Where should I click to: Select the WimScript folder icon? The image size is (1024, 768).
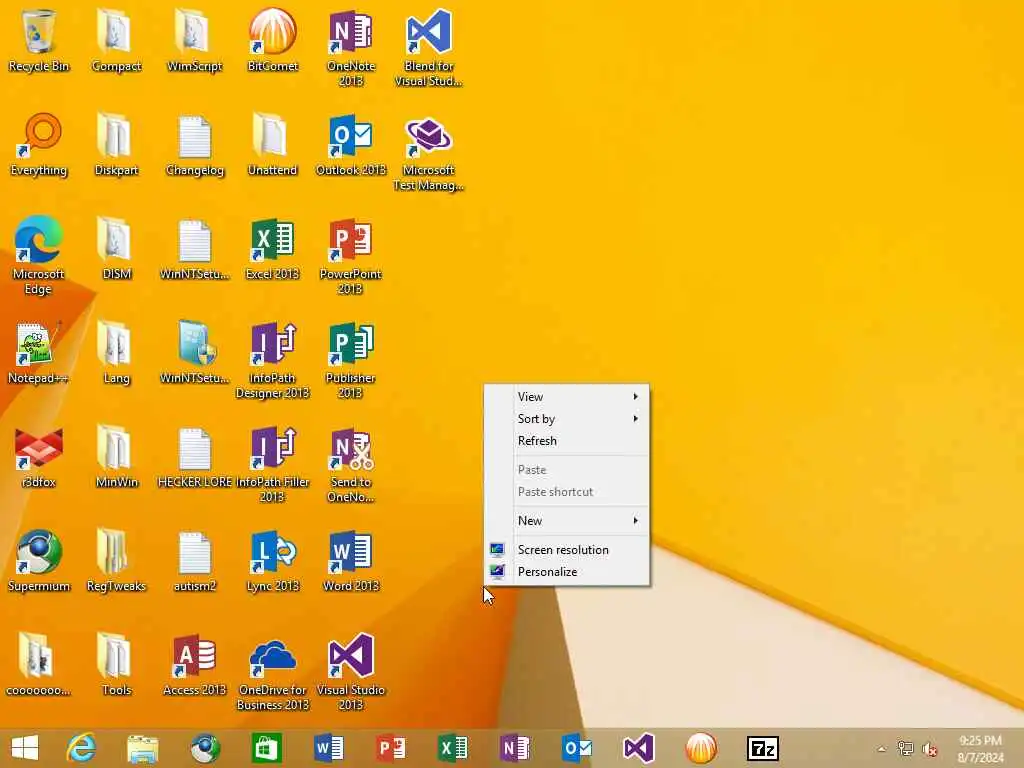tap(195, 40)
